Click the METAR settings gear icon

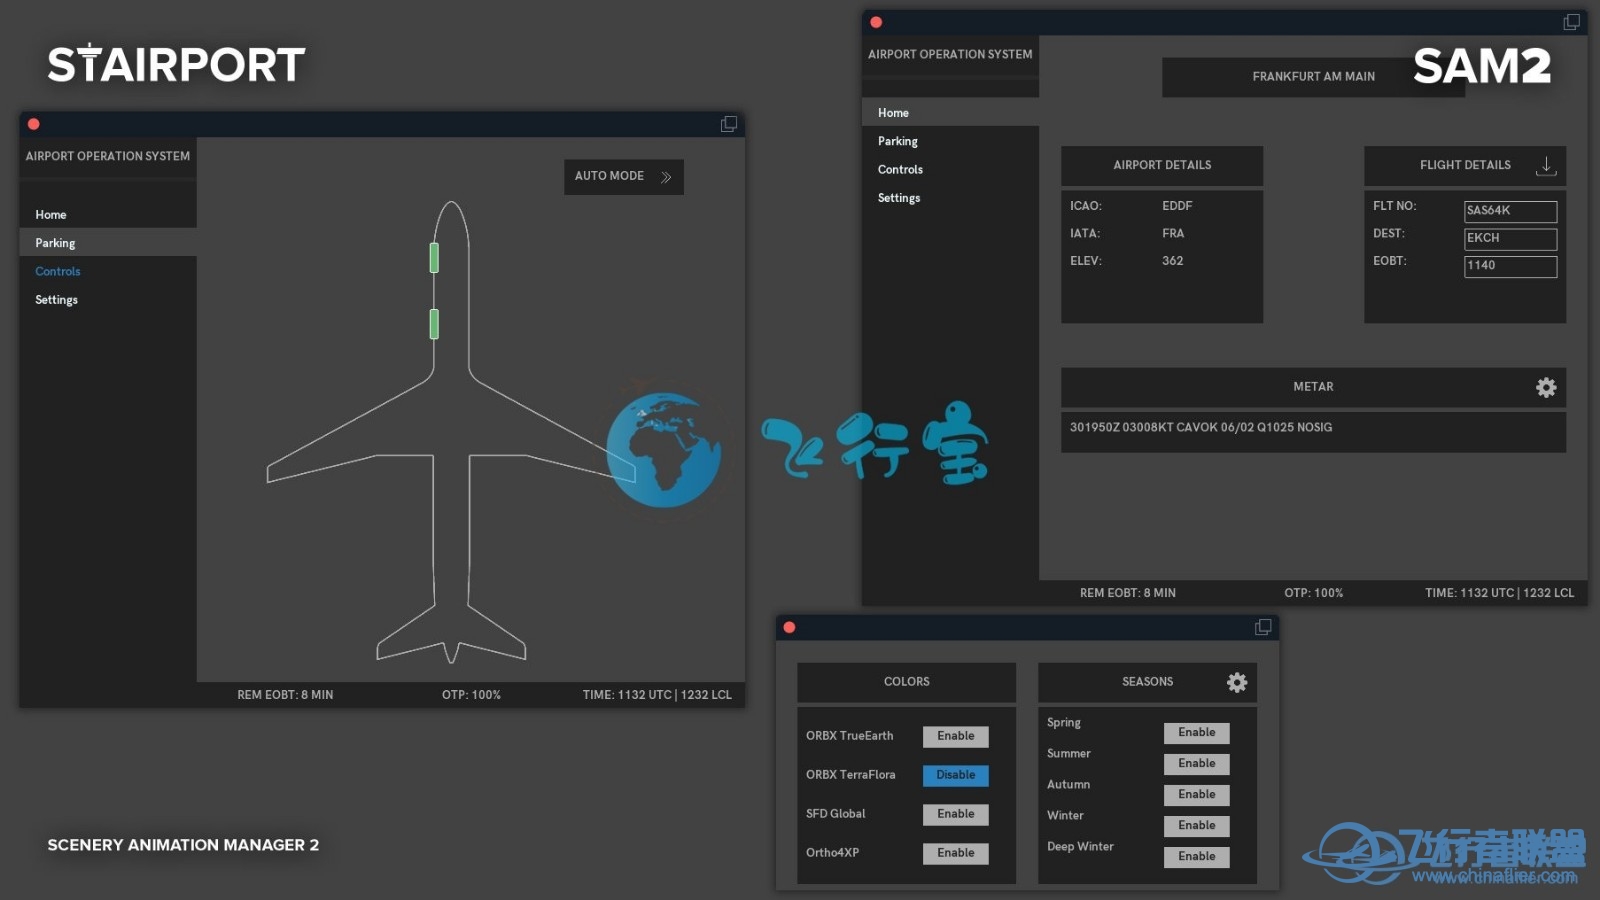pos(1546,388)
